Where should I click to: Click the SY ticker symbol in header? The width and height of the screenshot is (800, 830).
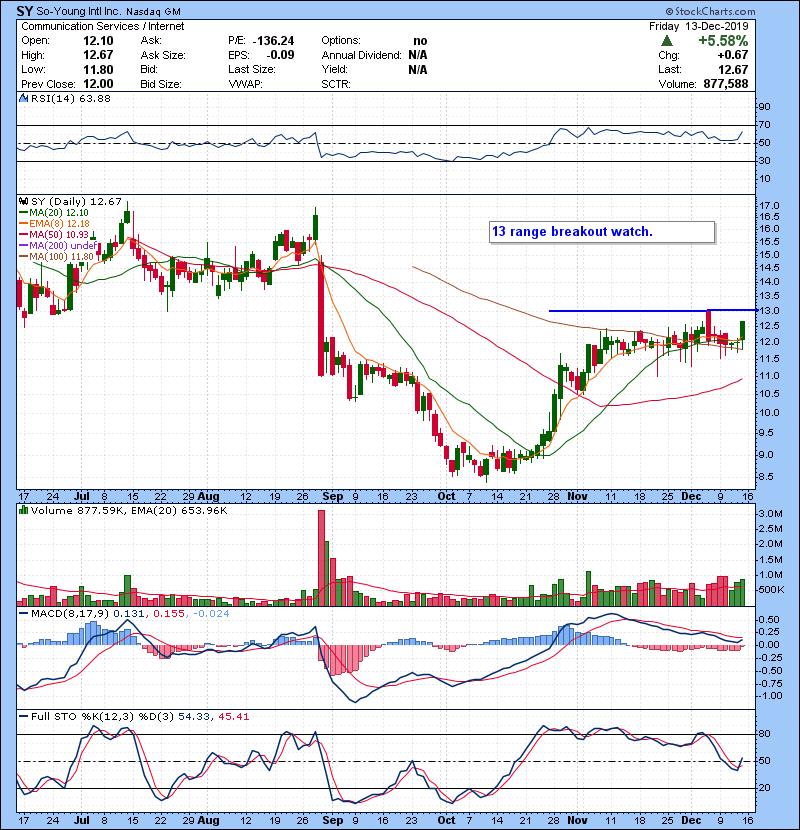[25, 11]
